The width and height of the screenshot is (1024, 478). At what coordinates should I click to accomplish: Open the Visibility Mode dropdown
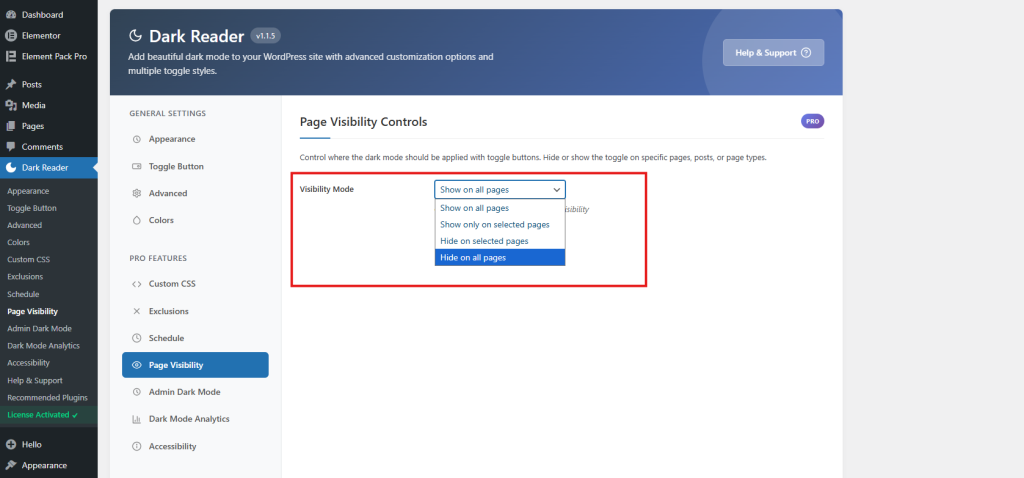coord(500,189)
